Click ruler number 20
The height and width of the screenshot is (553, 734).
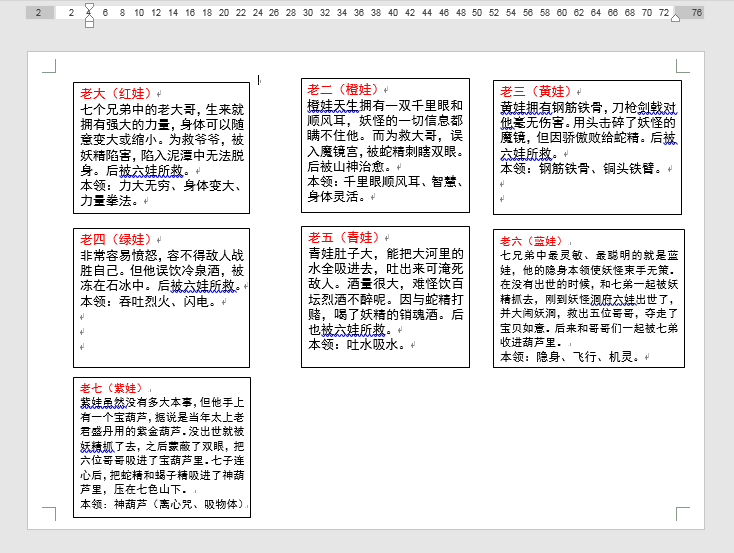point(224,13)
